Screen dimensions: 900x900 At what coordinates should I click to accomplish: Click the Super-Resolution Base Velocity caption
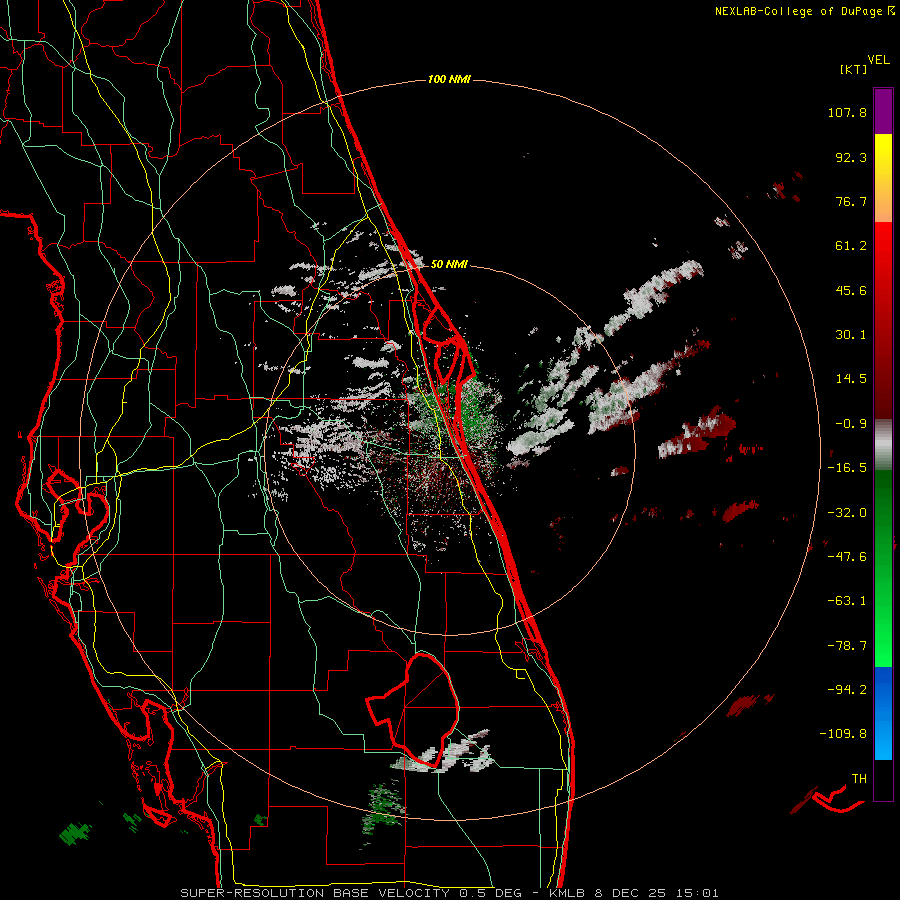coord(449,893)
